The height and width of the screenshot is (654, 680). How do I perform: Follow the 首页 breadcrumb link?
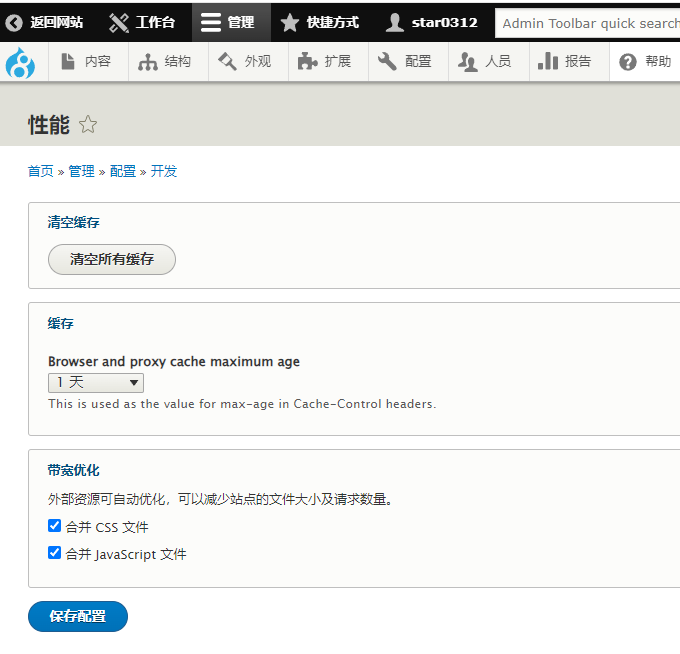coord(41,171)
